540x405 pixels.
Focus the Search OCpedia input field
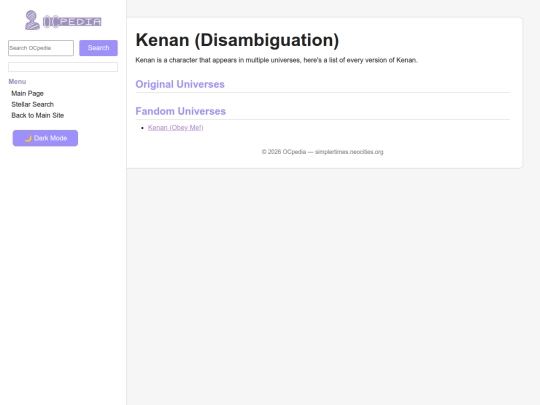click(41, 48)
